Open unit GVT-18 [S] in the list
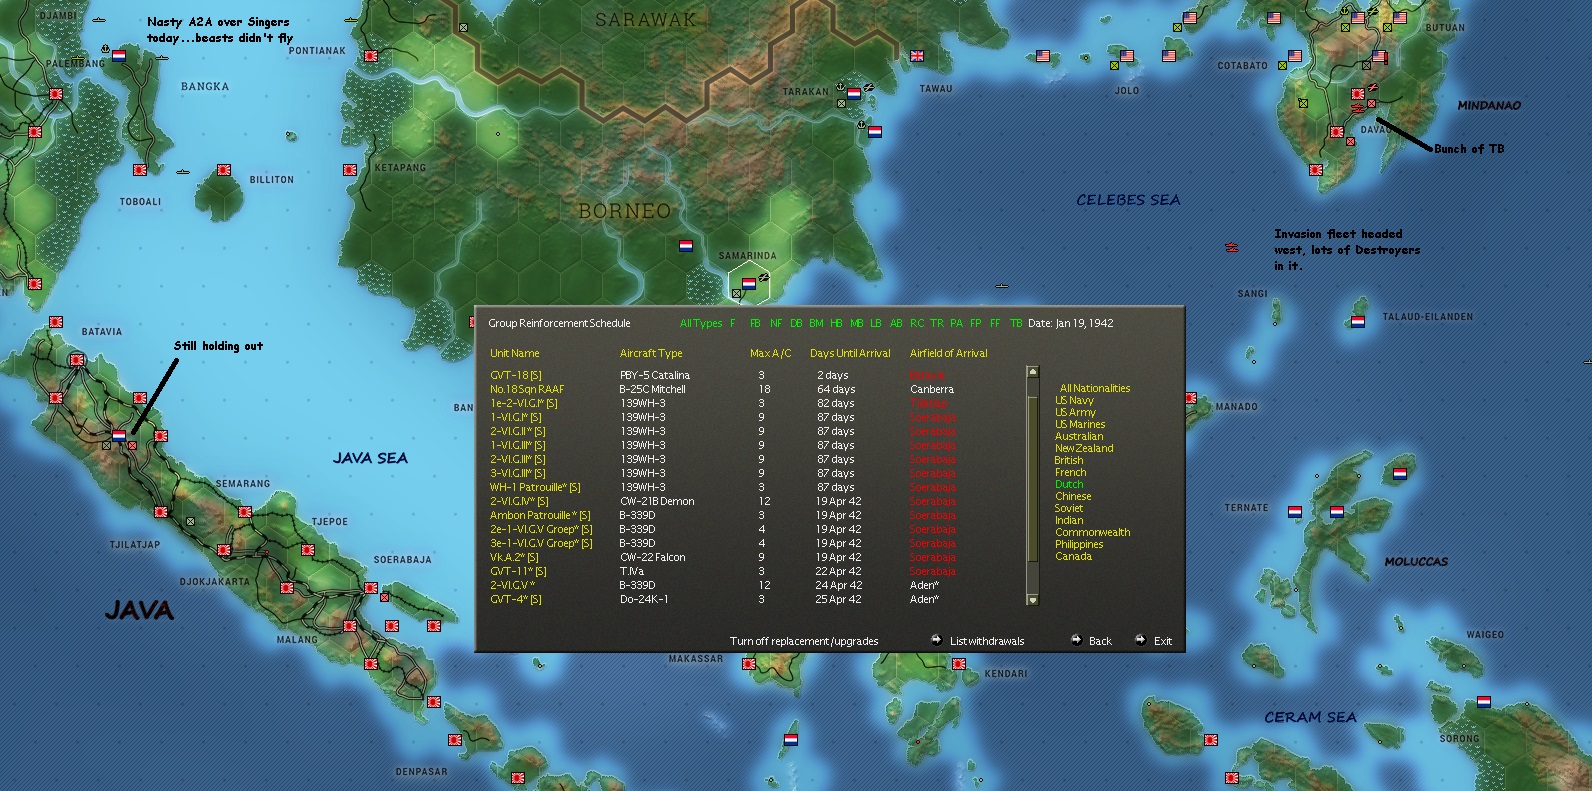The width and height of the screenshot is (1592, 791). tap(516, 375)
